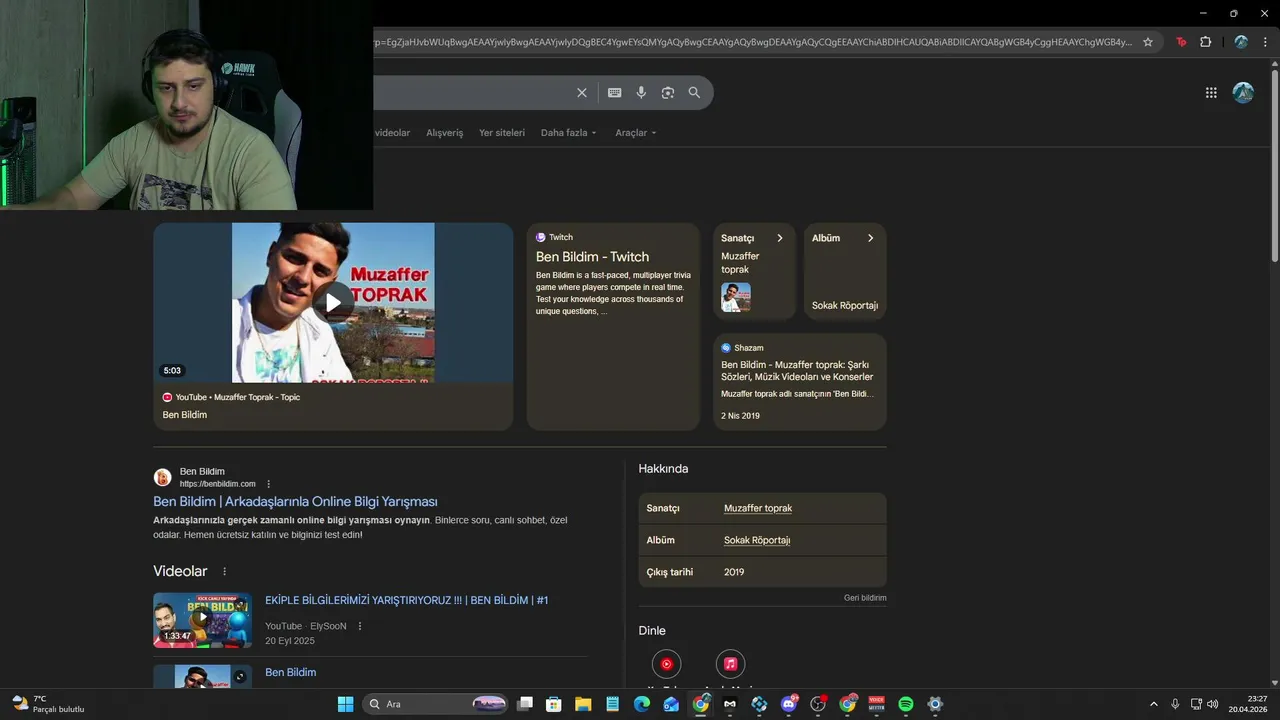Open Discord from the taskbar
1280x720 pixels.
pyautogui.click(x=789, y=704)
